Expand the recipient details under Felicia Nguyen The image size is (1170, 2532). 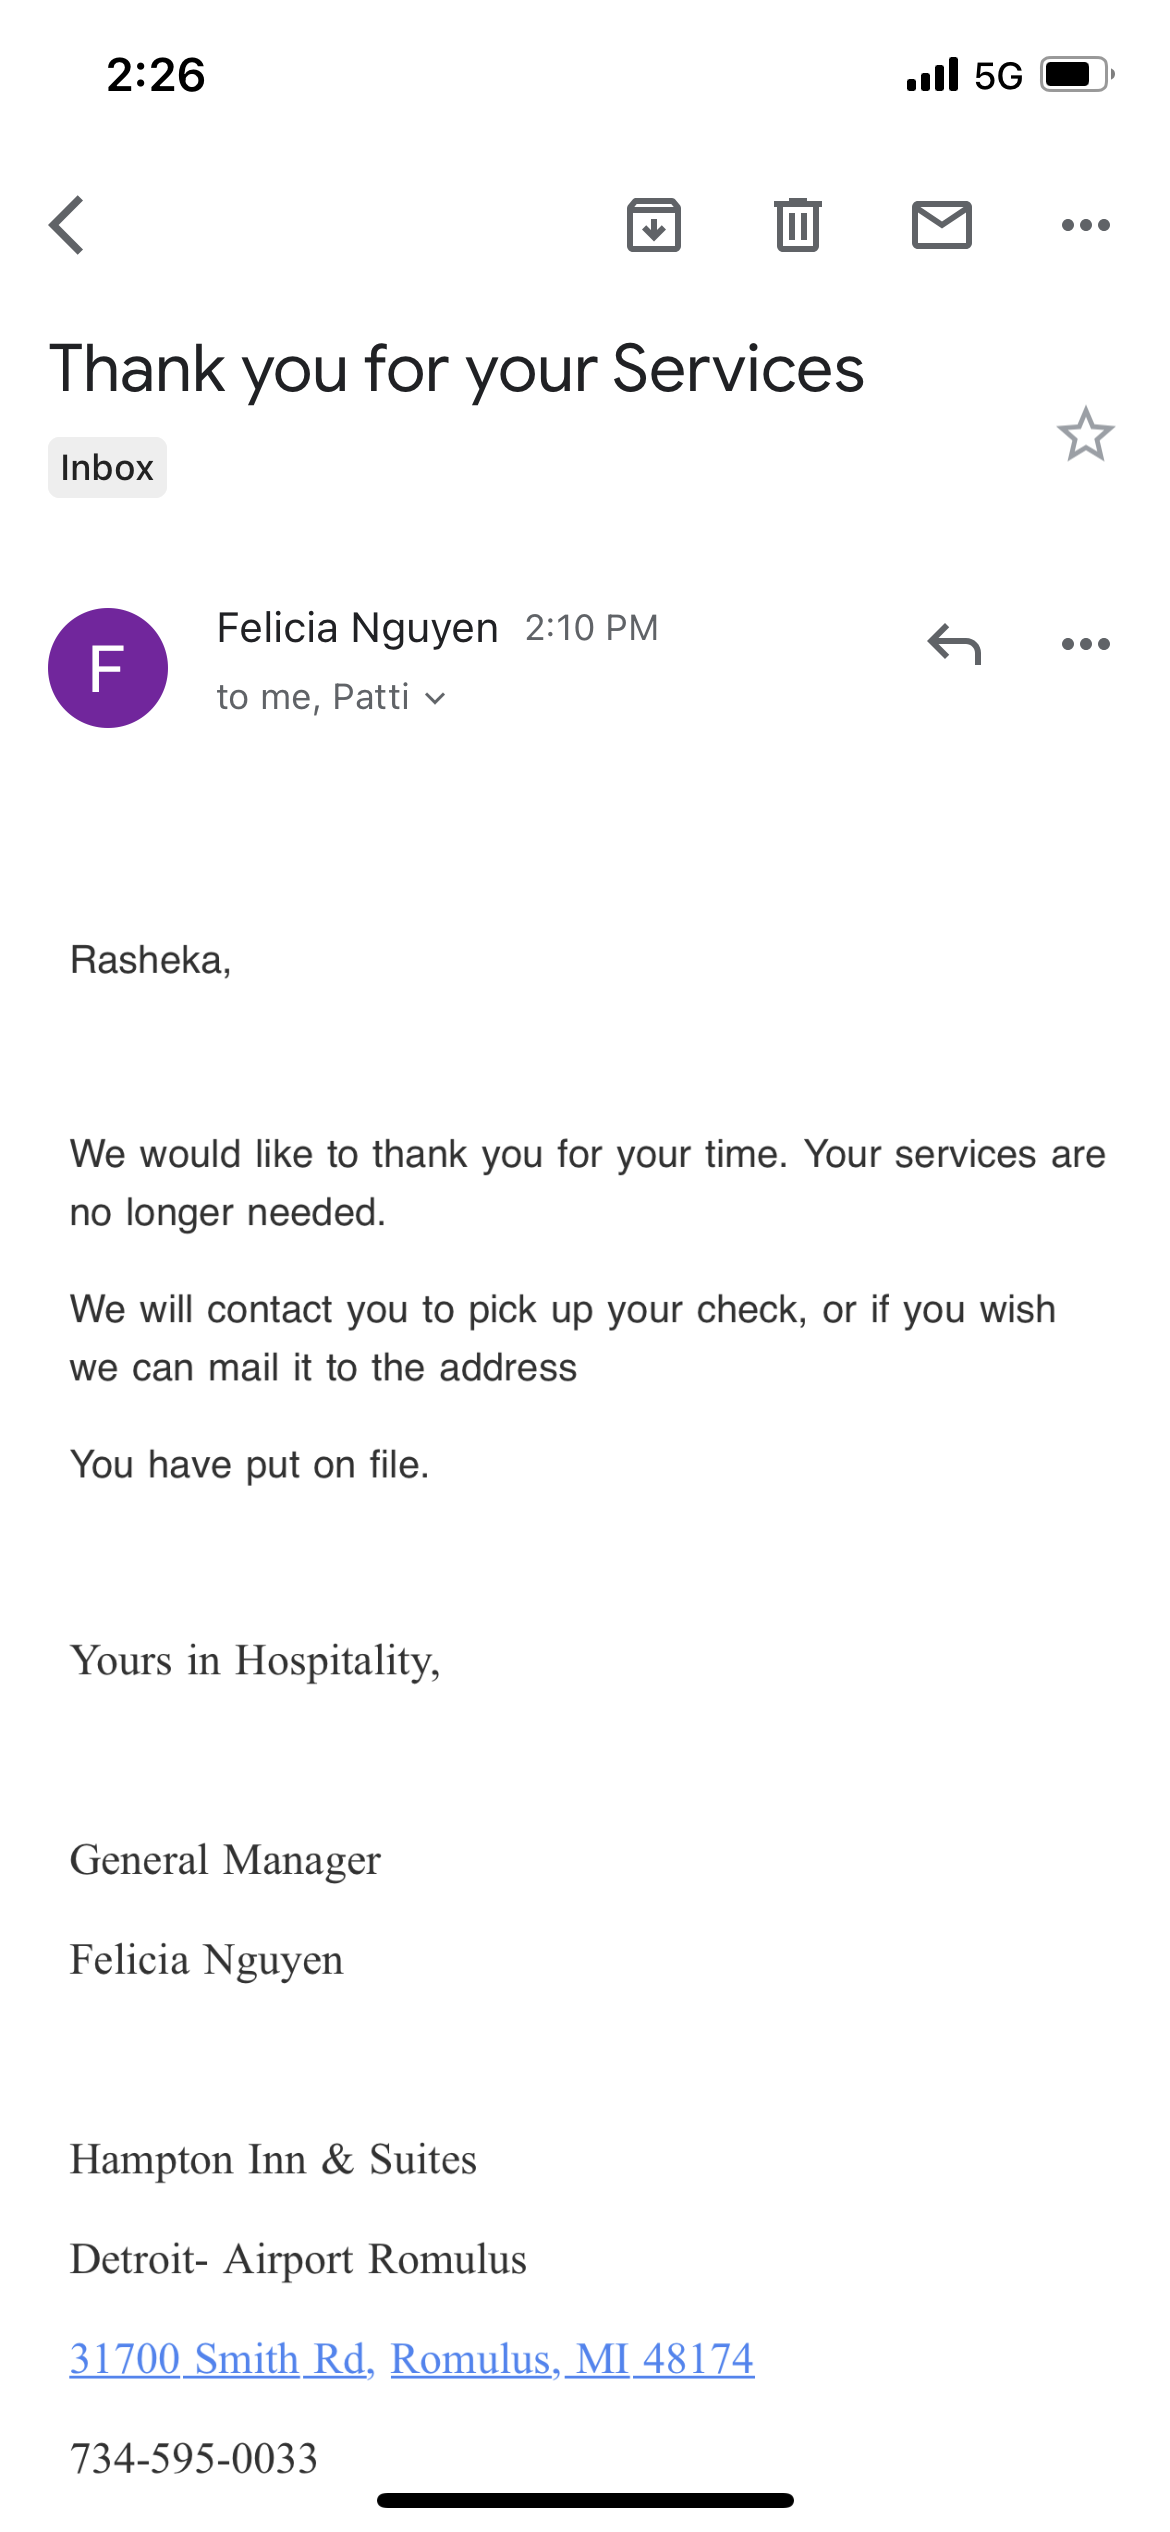pos(436,697)
